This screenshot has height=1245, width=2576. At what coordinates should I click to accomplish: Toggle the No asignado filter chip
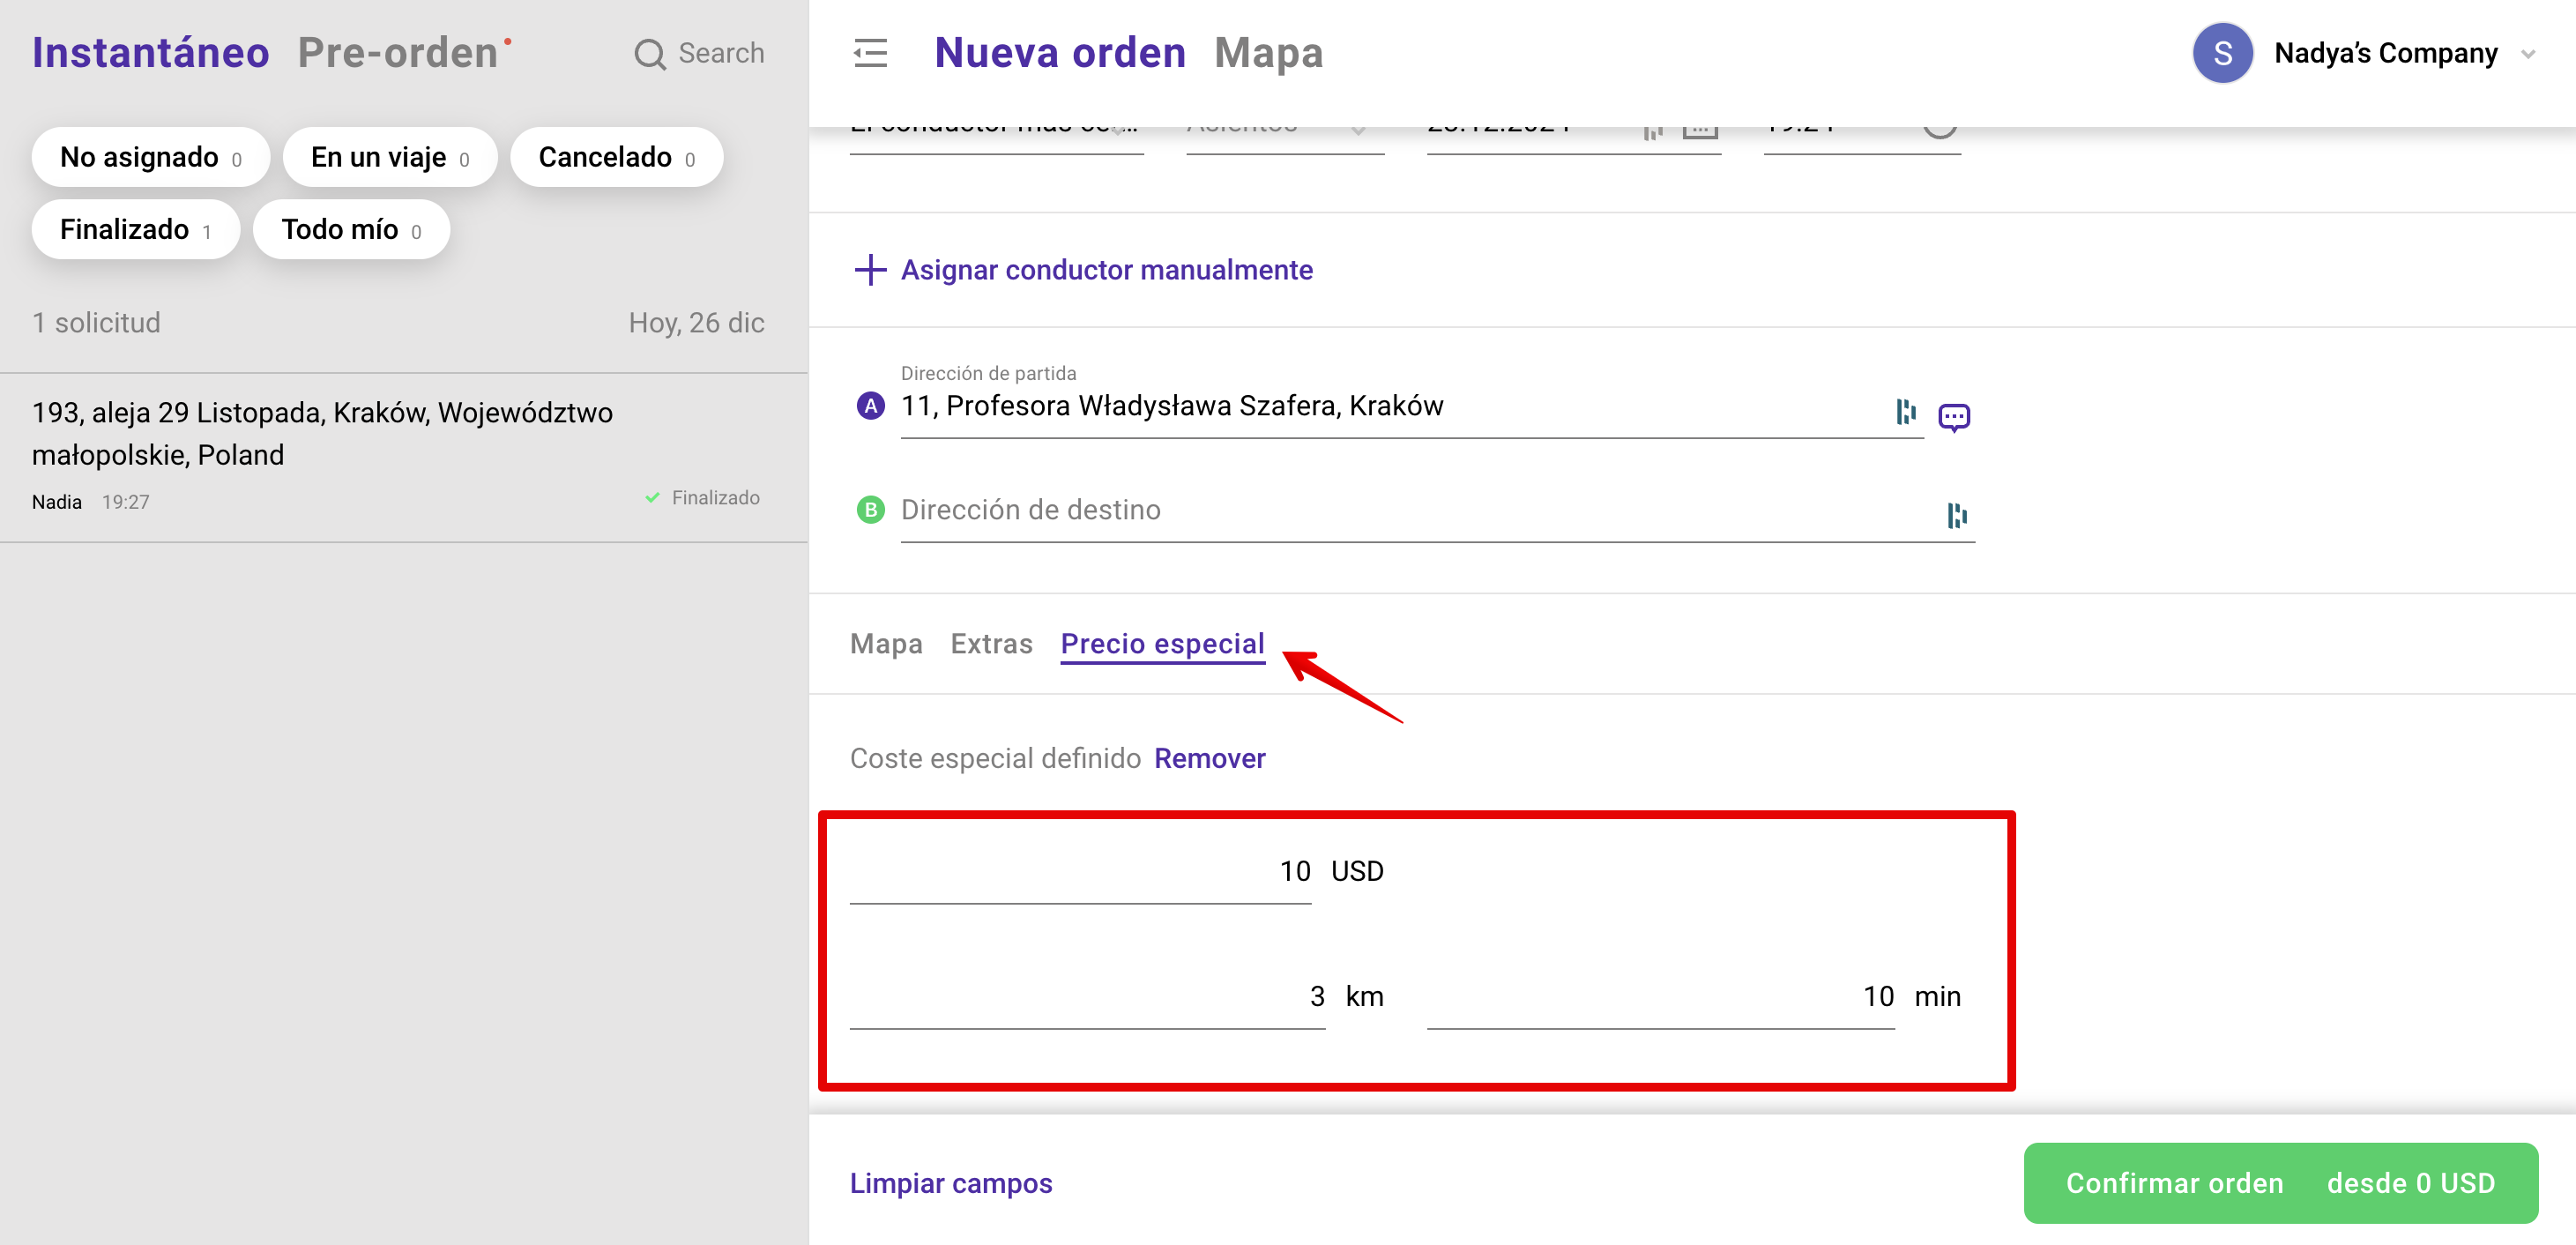150,157
